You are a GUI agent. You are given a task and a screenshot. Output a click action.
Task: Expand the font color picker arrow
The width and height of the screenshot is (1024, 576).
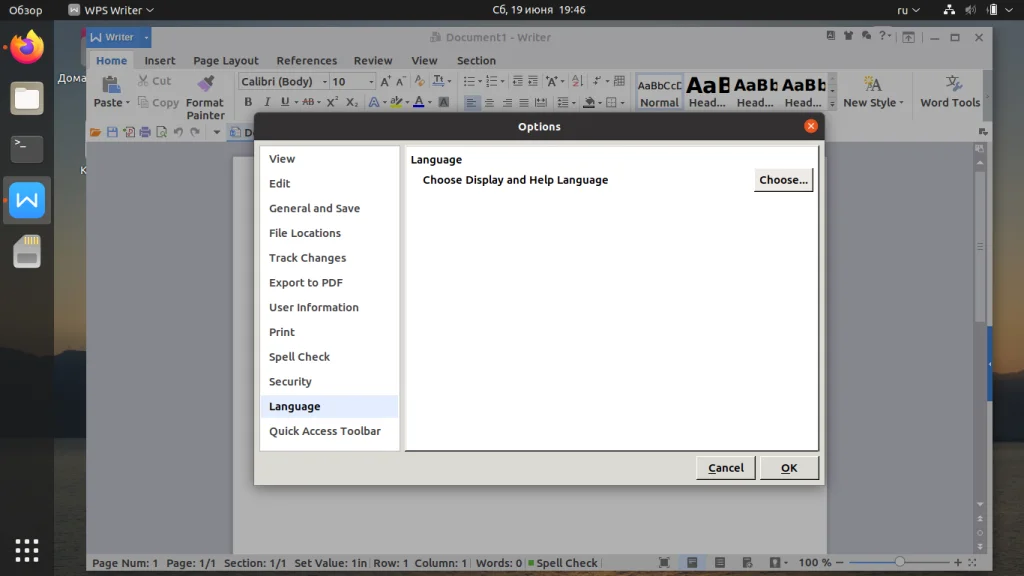click(428, 102)
